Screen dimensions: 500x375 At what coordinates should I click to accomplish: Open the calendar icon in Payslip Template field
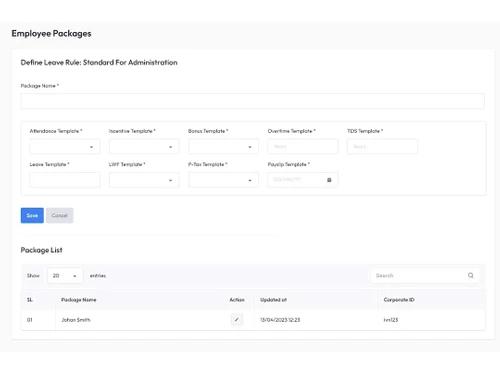(329, 180)
